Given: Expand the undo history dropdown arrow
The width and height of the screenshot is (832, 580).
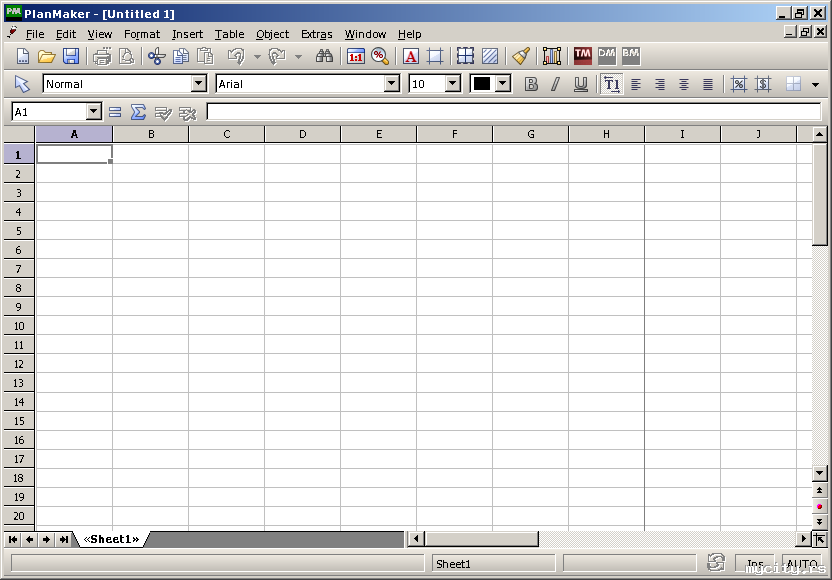Looking at the screenshot, I should click(x=257, y=56).
